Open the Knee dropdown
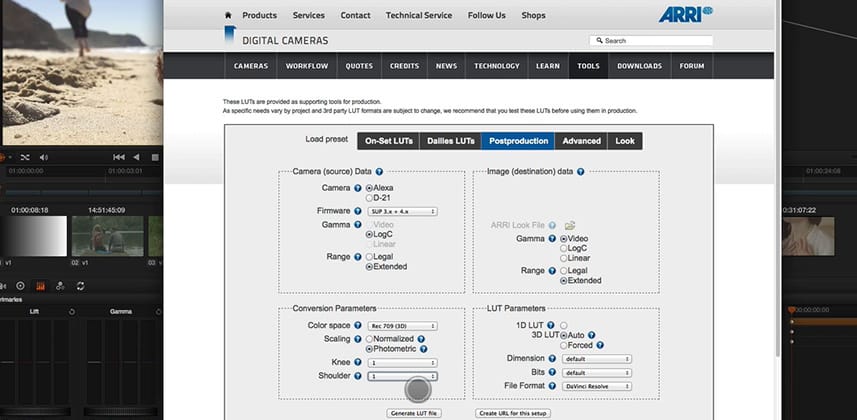Viewport: 857px width, 420px height. point(402,363)
